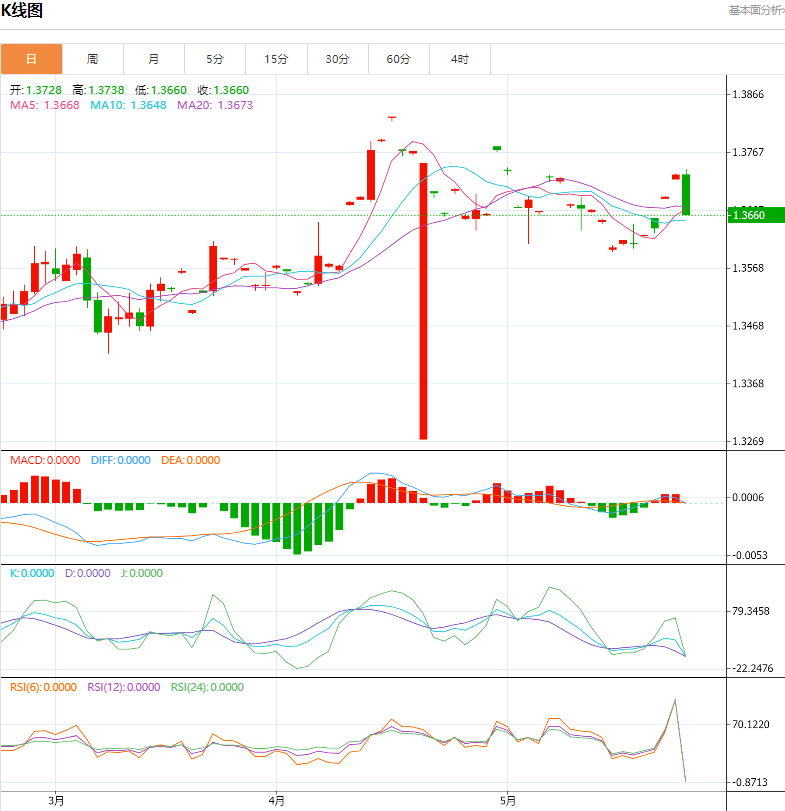Click the green 1.3660 current price tag
Viewport: 785px width, 811px height.
[756, 215]
